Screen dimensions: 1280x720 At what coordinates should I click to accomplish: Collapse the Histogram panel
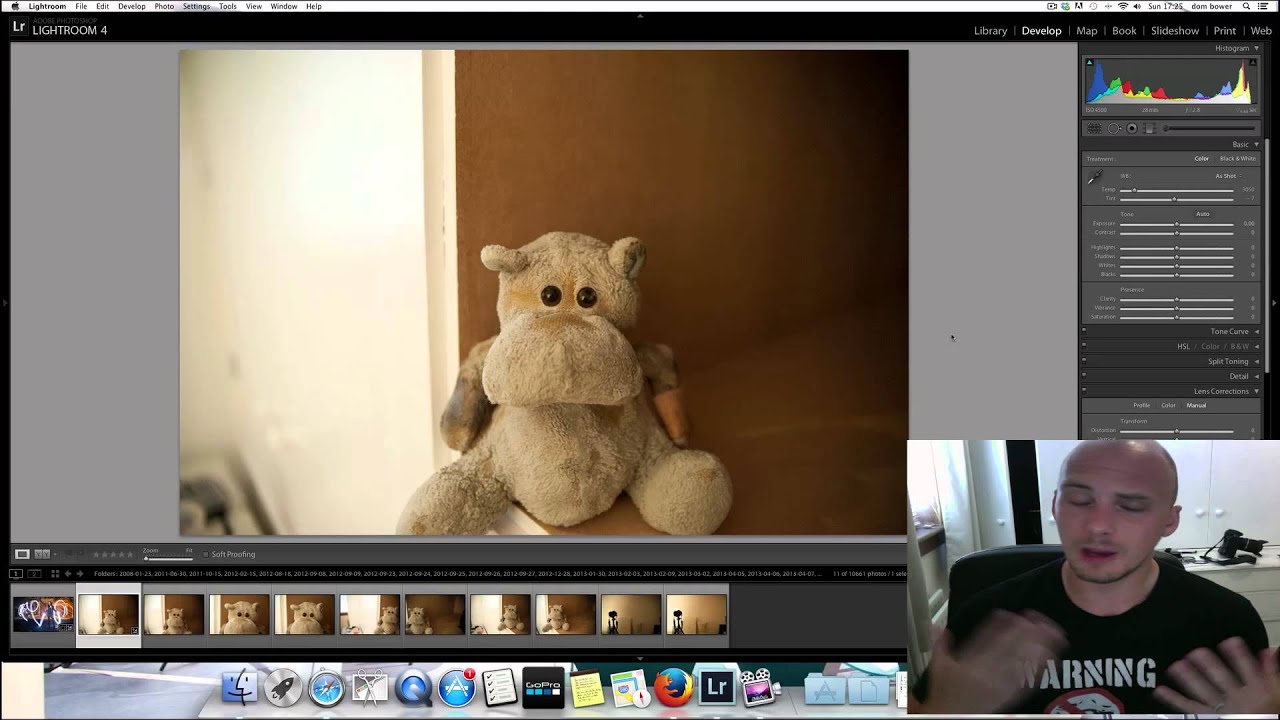1257,48
